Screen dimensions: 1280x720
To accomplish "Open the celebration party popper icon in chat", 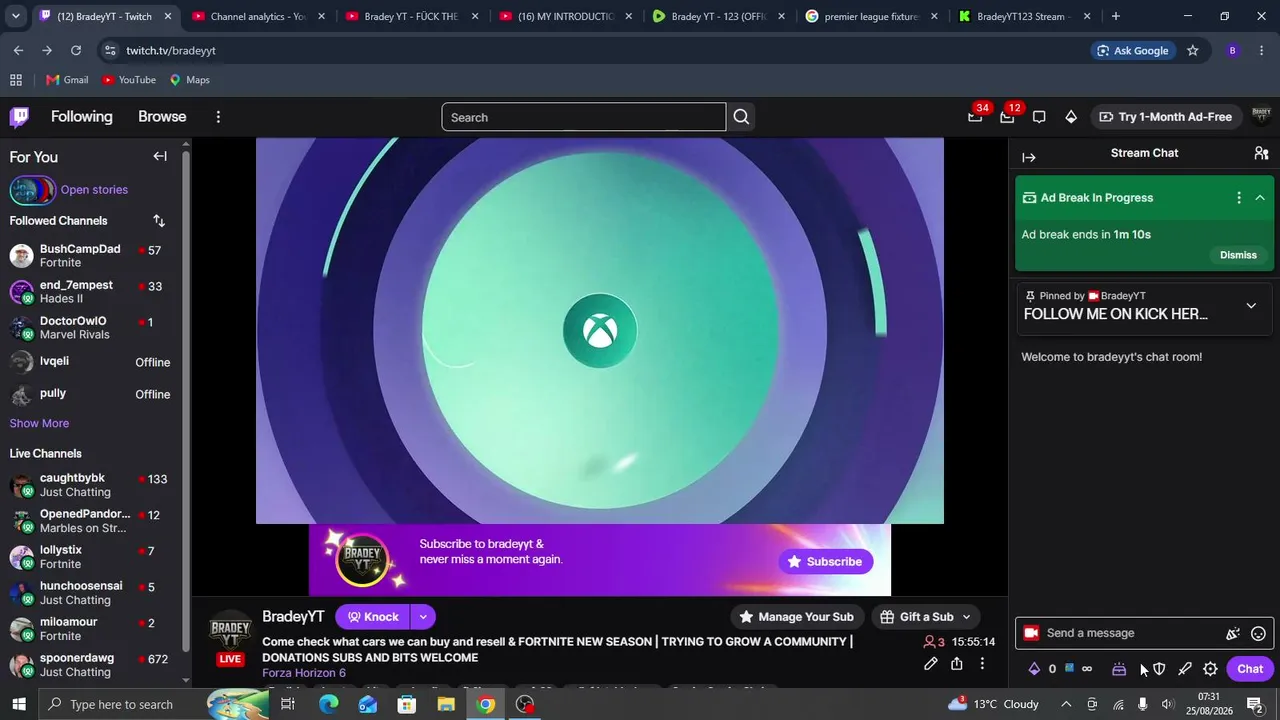I will click(x=1233, y=633).
